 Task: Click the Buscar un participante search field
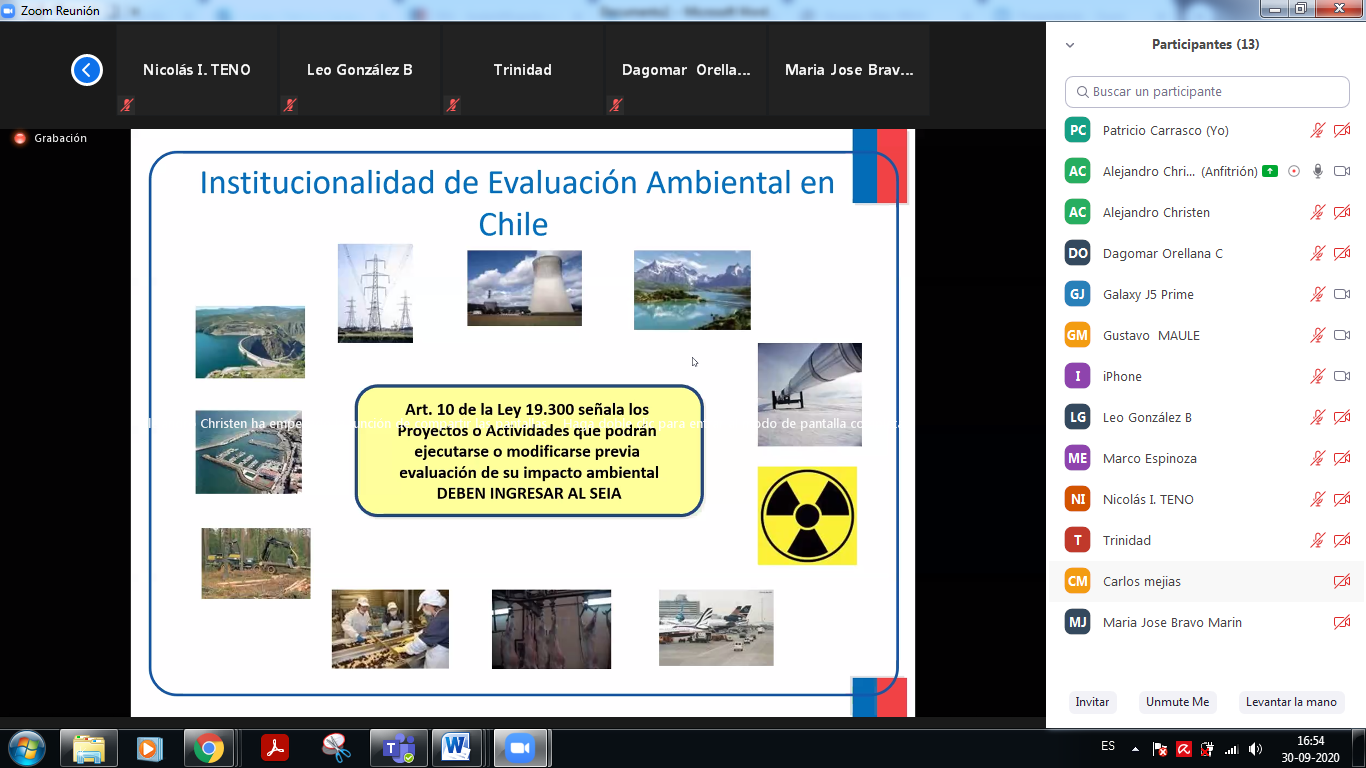pyautogui.click(x=1205, y=91)
